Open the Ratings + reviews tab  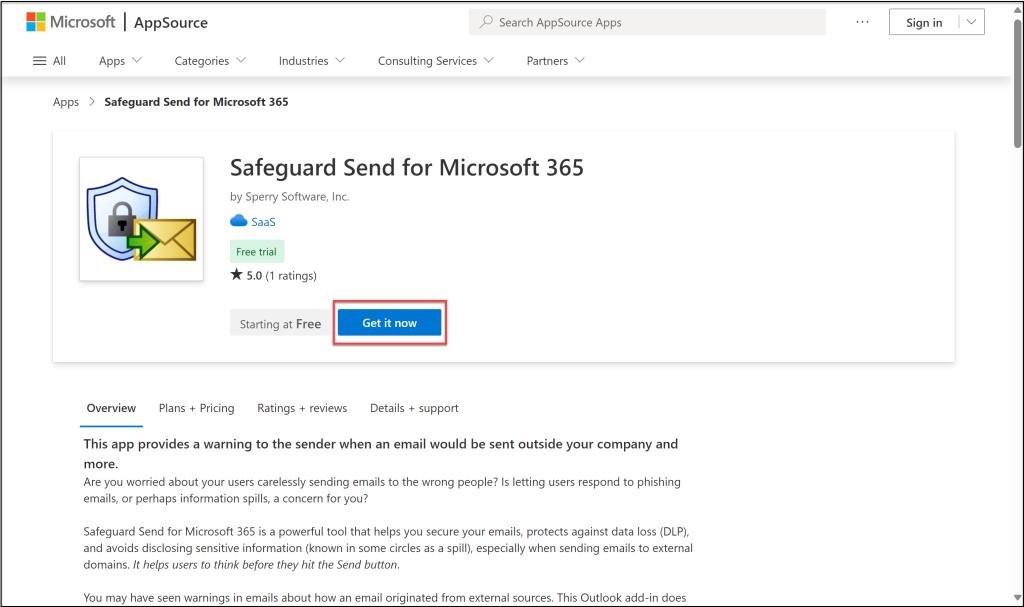302,408
